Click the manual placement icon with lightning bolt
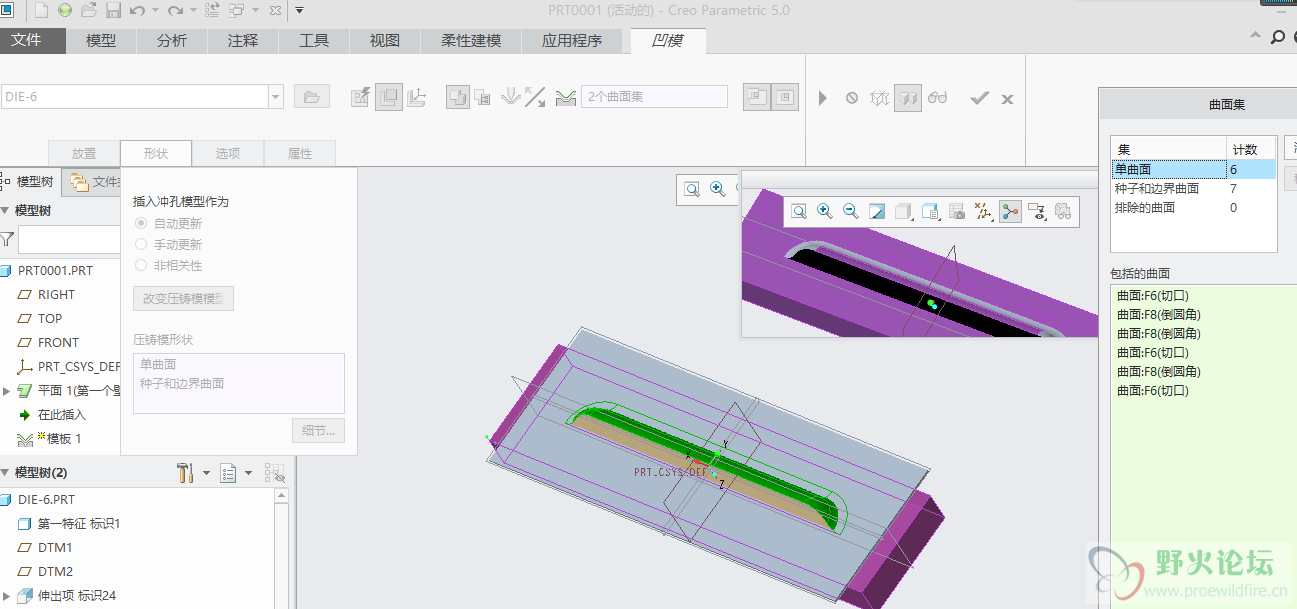This screenshot has height=609, width=1297. click(x=361, y=97)
